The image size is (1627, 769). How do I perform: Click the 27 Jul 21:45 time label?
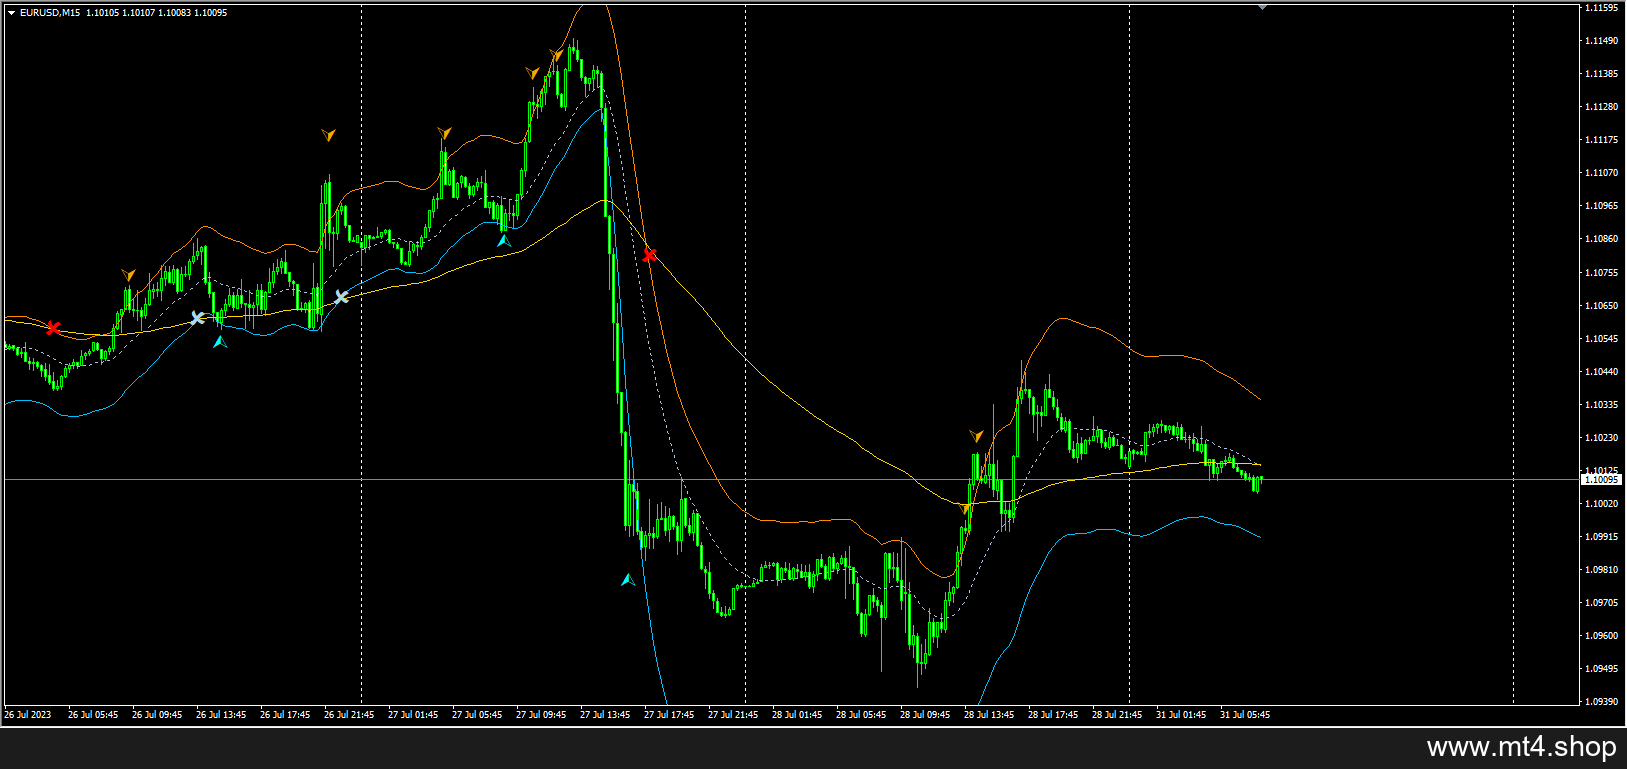[x=733, y=715]
